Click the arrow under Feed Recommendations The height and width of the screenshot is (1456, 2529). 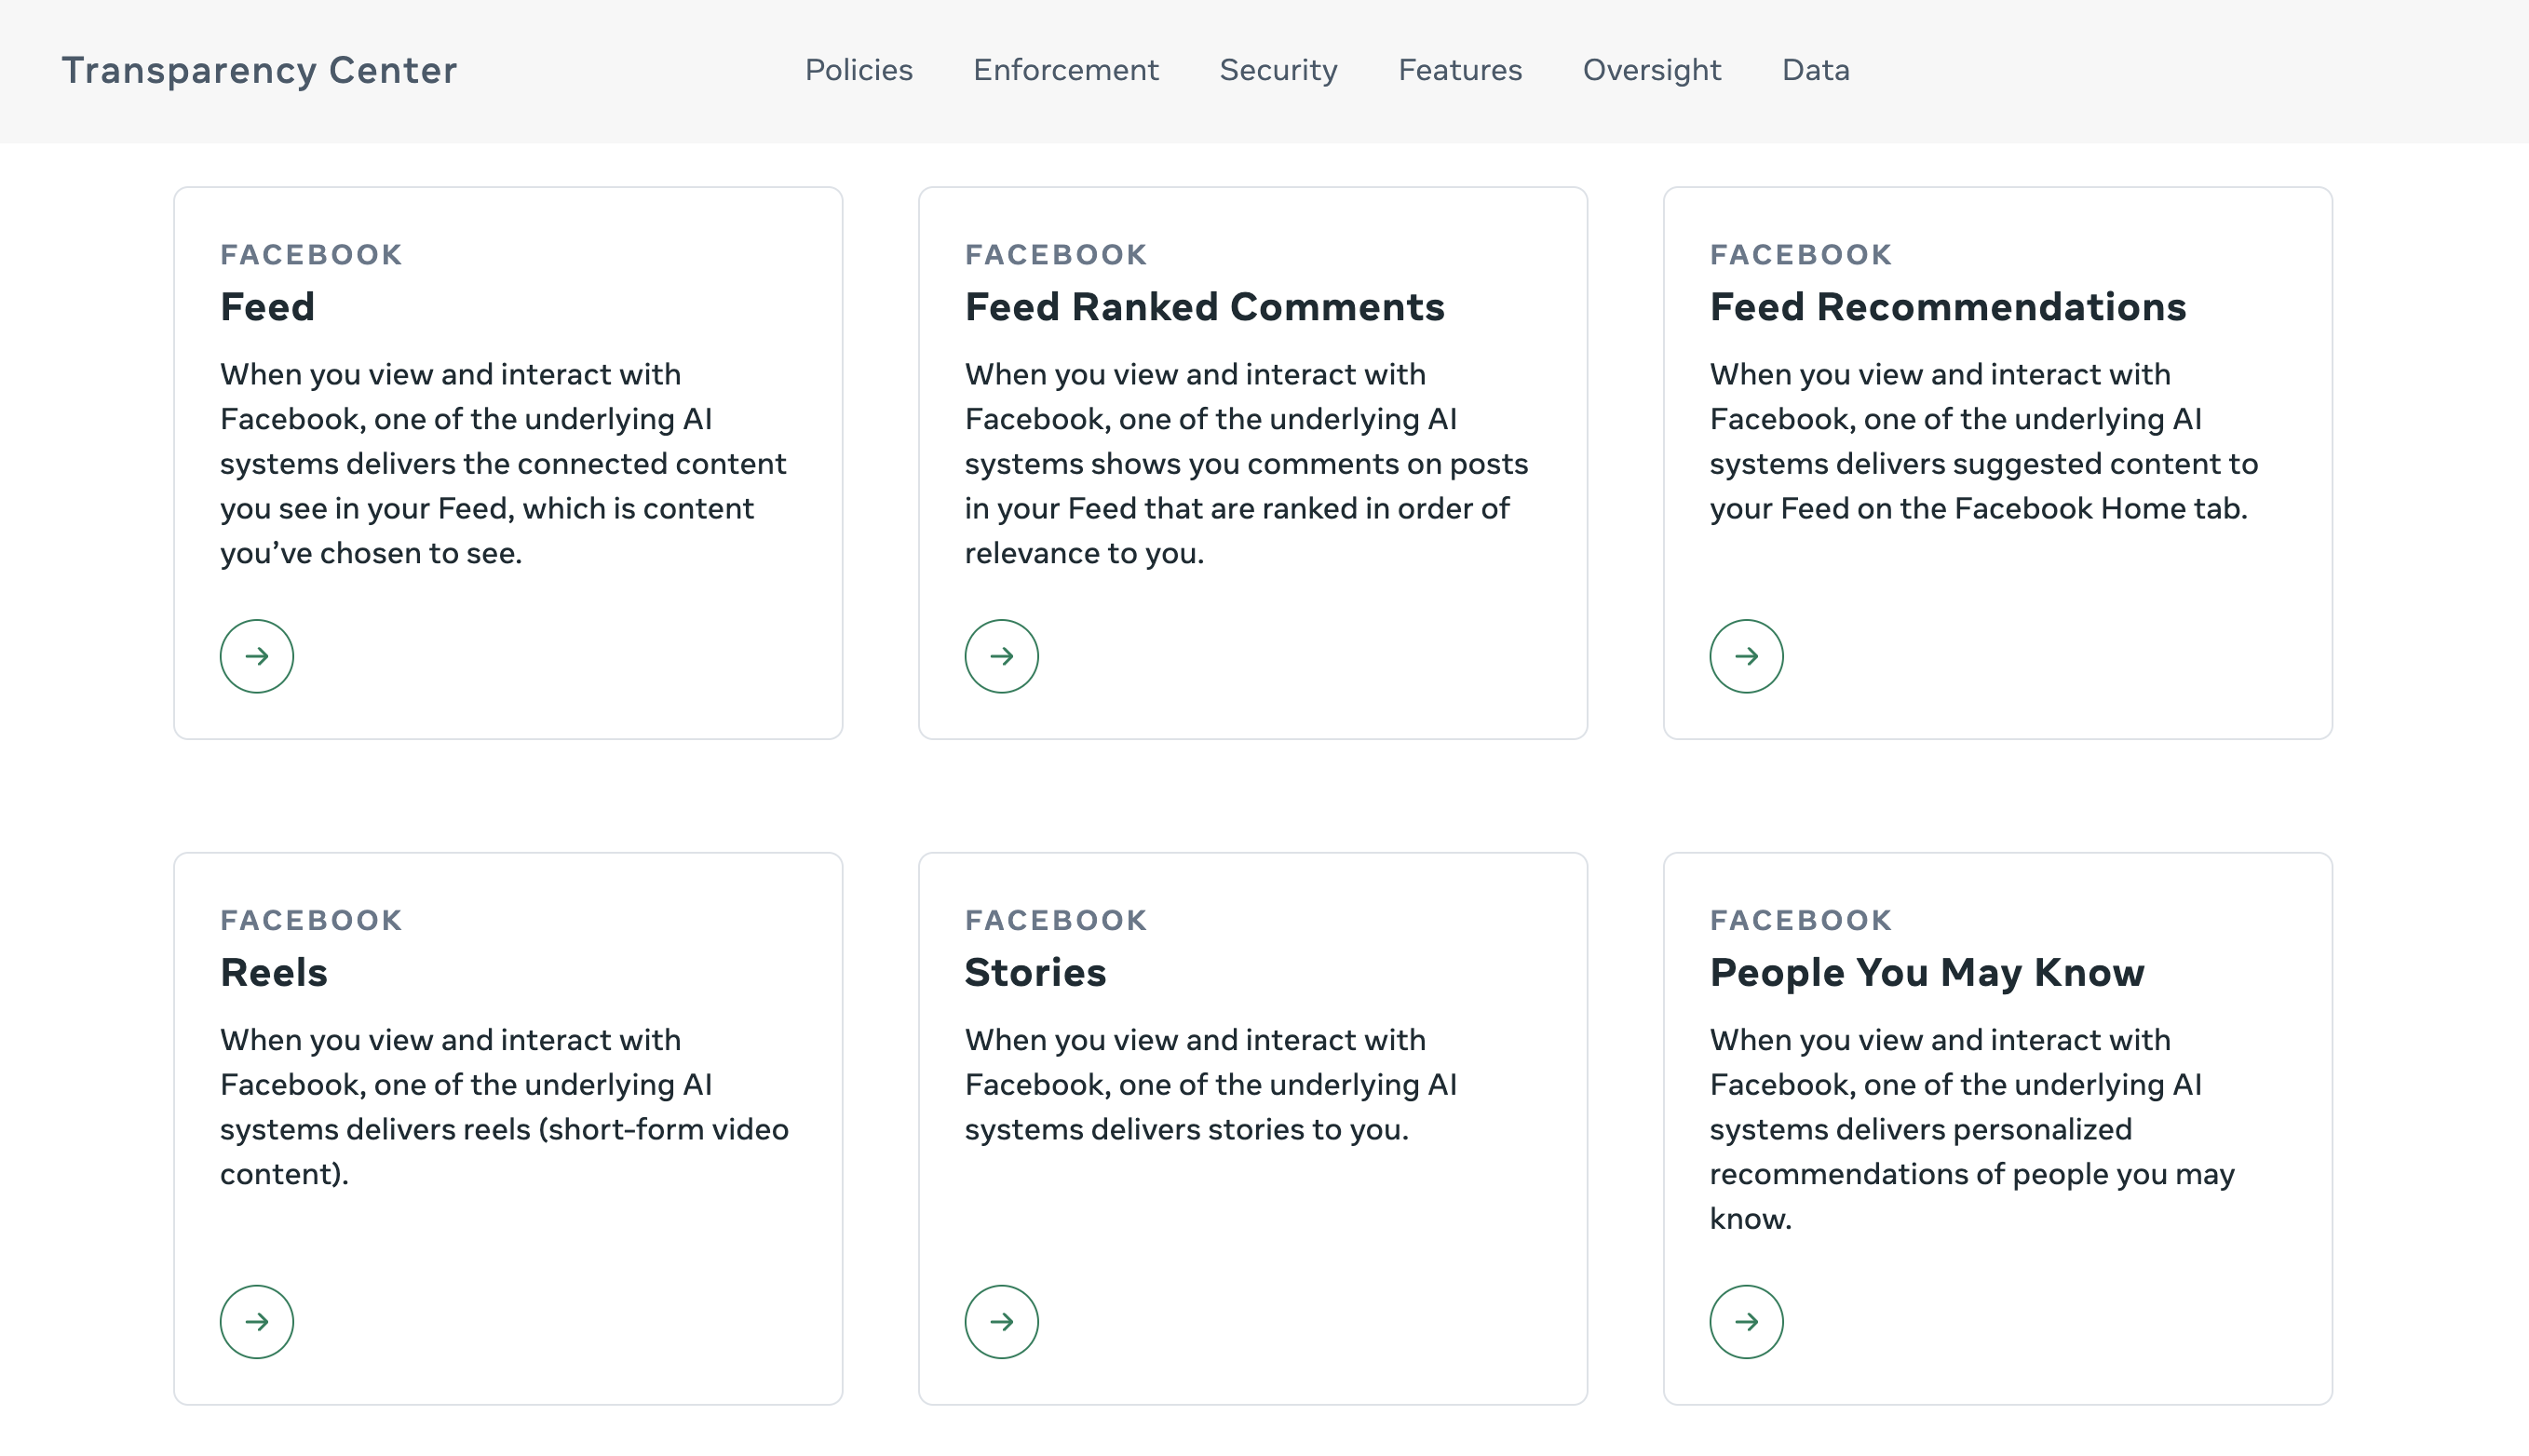pyautogui.click(x=1746, y=656)
